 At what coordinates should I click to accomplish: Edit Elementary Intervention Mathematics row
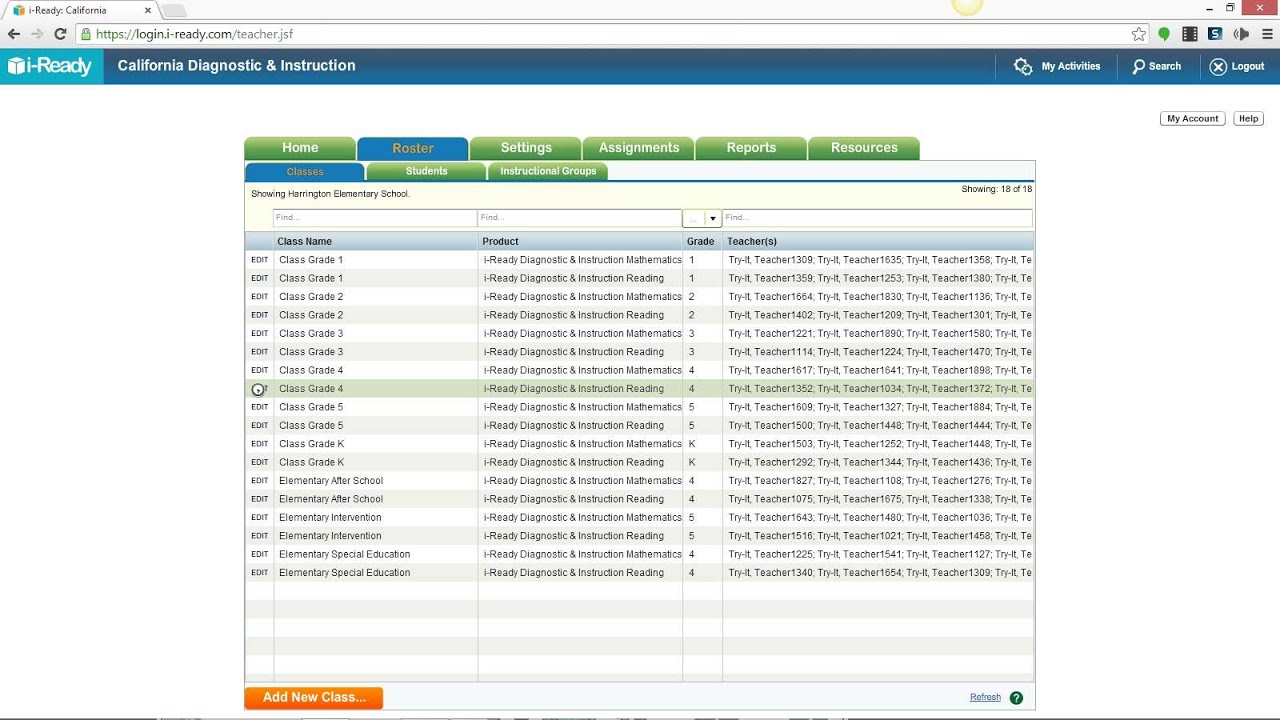pos(260,517)
